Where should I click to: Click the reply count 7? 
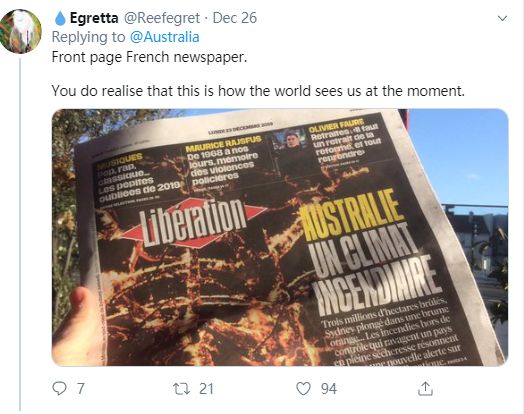(81, 389)
